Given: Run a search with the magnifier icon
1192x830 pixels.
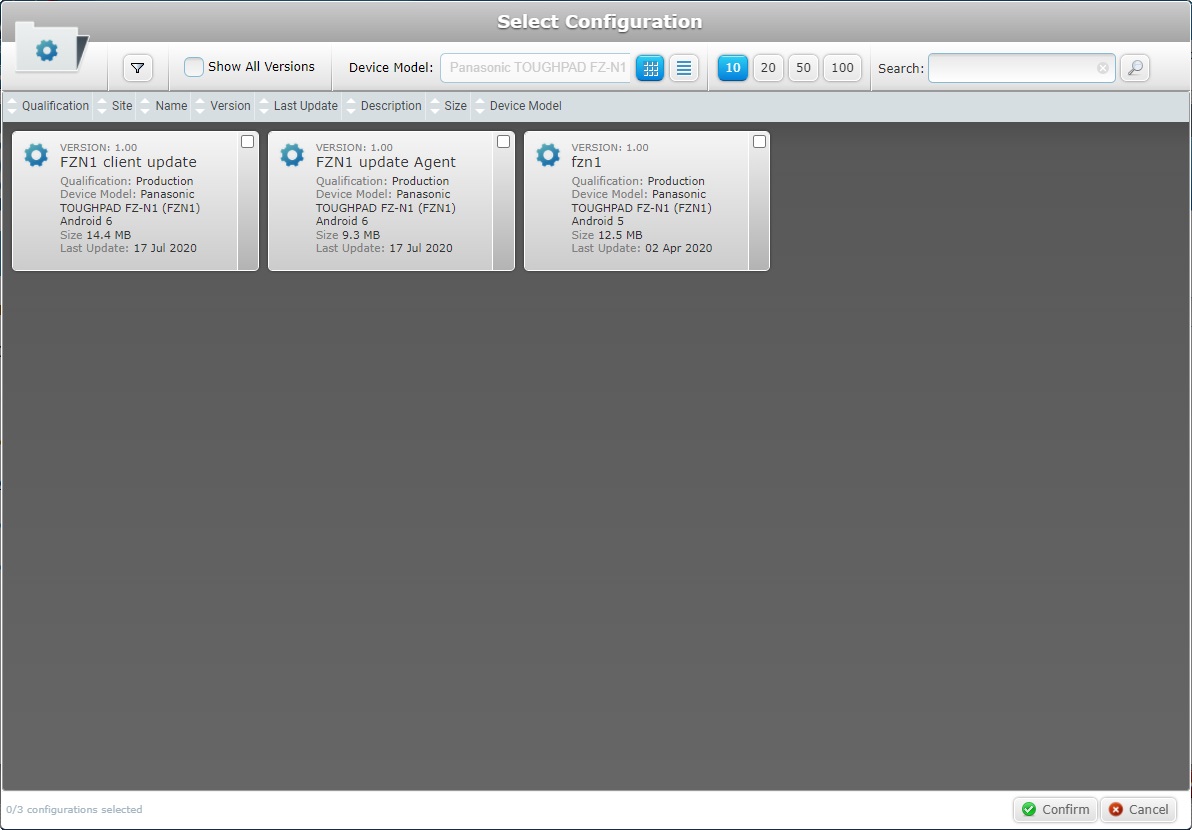Looking at the screenshot, I should [1134, 68].
